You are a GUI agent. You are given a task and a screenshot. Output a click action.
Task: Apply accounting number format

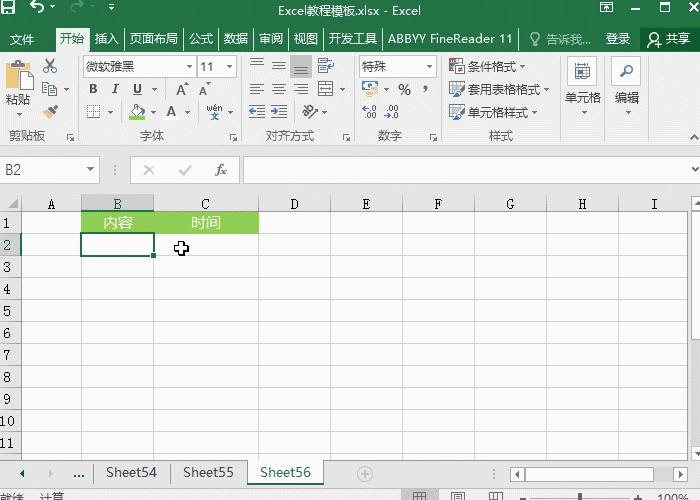click(370, 89)
